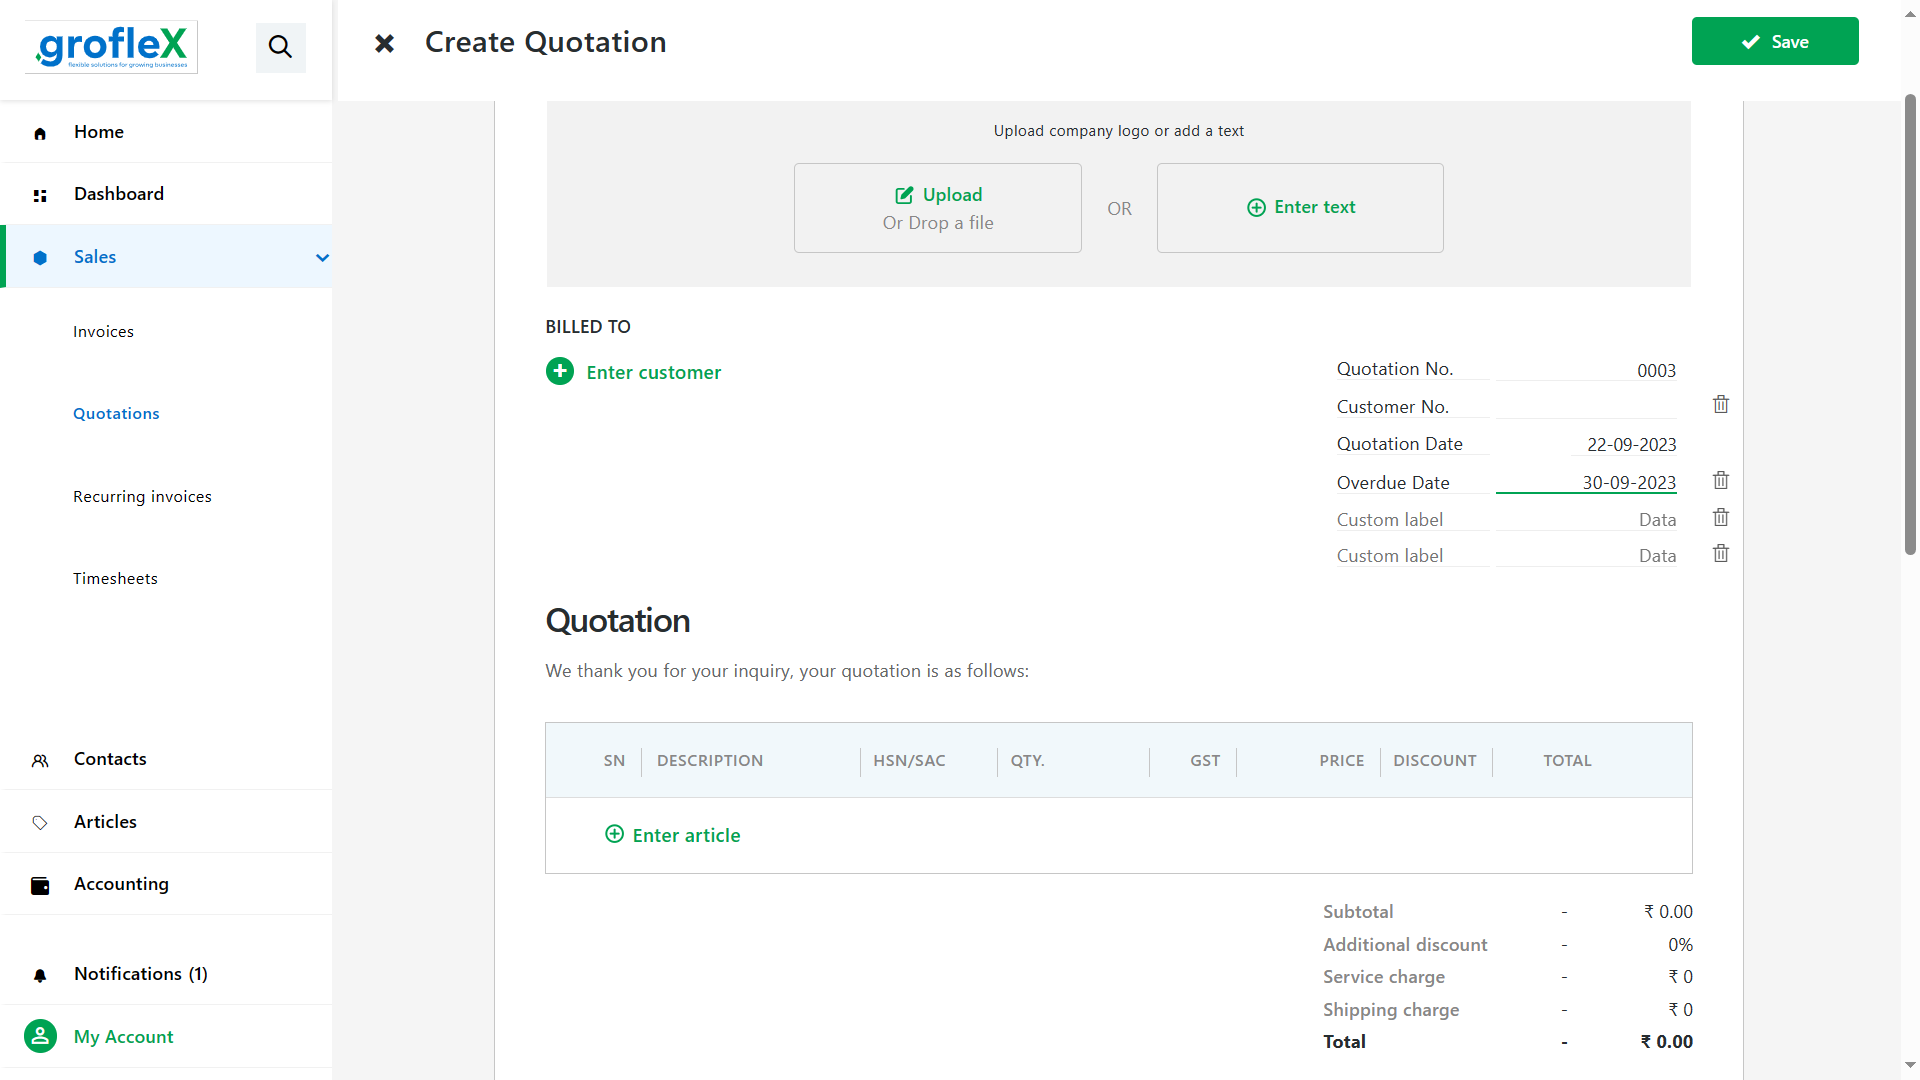The image size is (1920, 1080).
Task: Click Upload to add company logo
Action: (937, 208)
